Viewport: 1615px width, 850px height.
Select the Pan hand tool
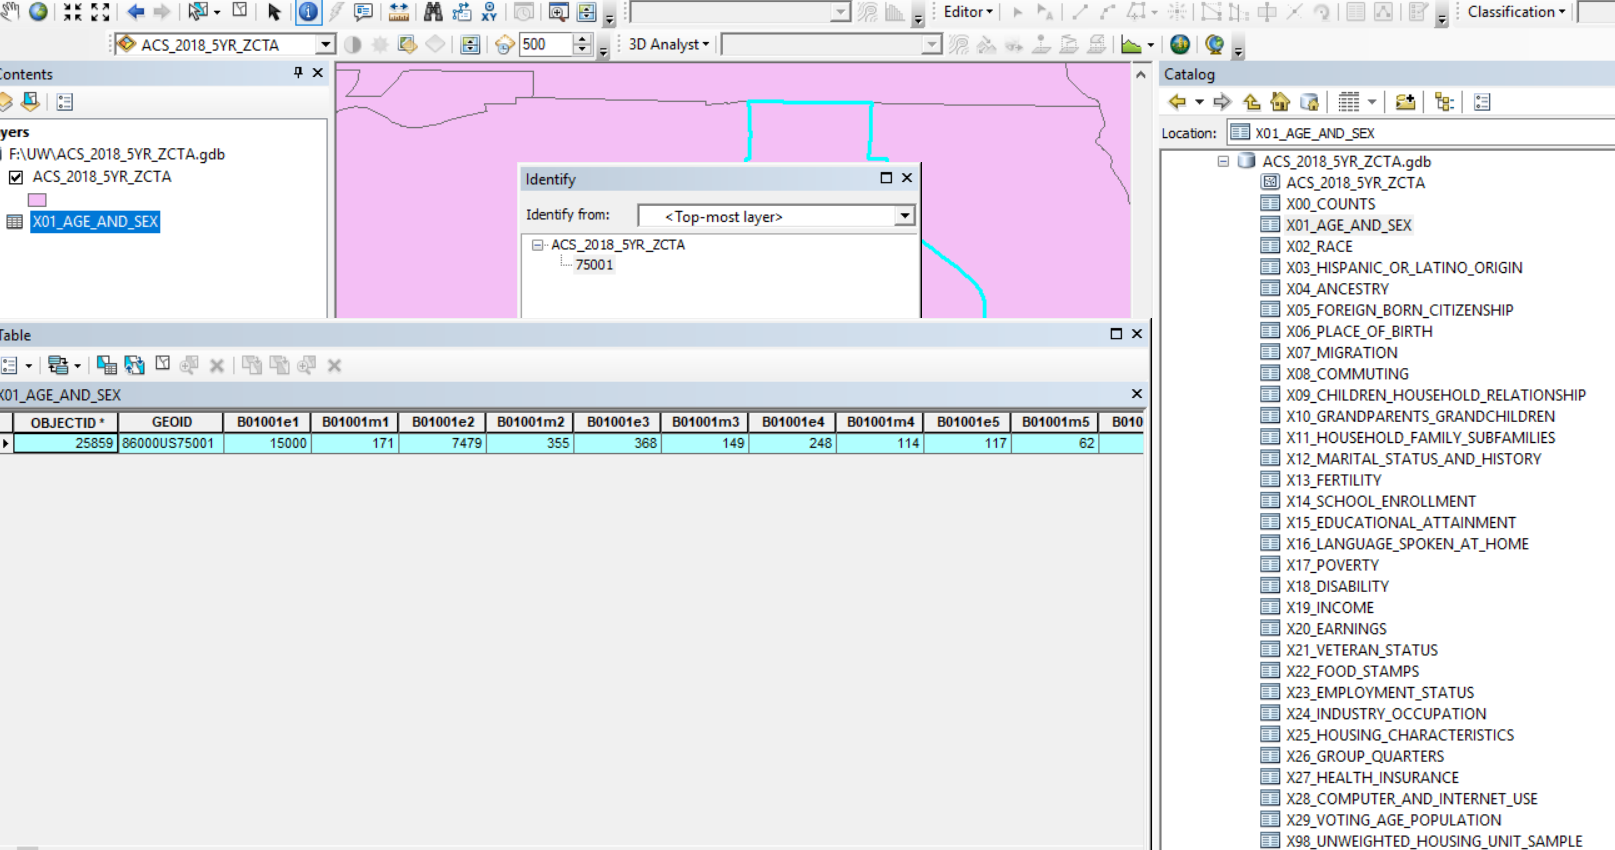click(x=9, y=12)
